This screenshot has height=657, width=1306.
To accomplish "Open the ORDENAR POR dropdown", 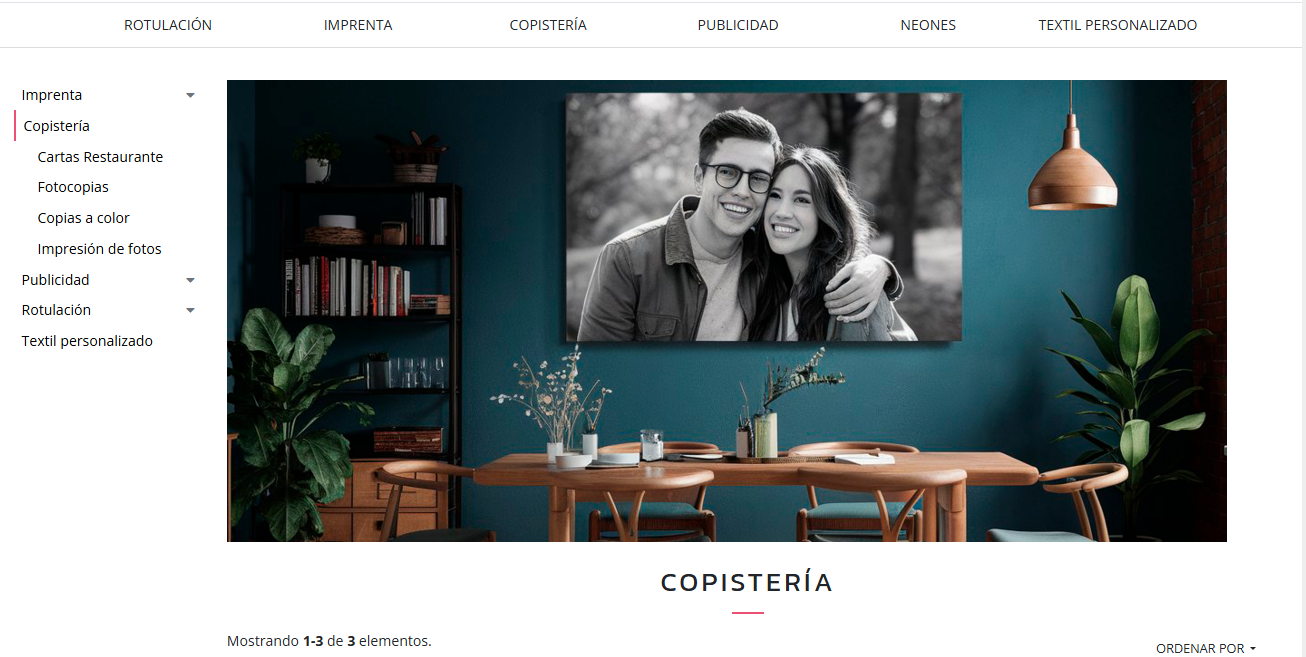I will tap(1205, 648).
